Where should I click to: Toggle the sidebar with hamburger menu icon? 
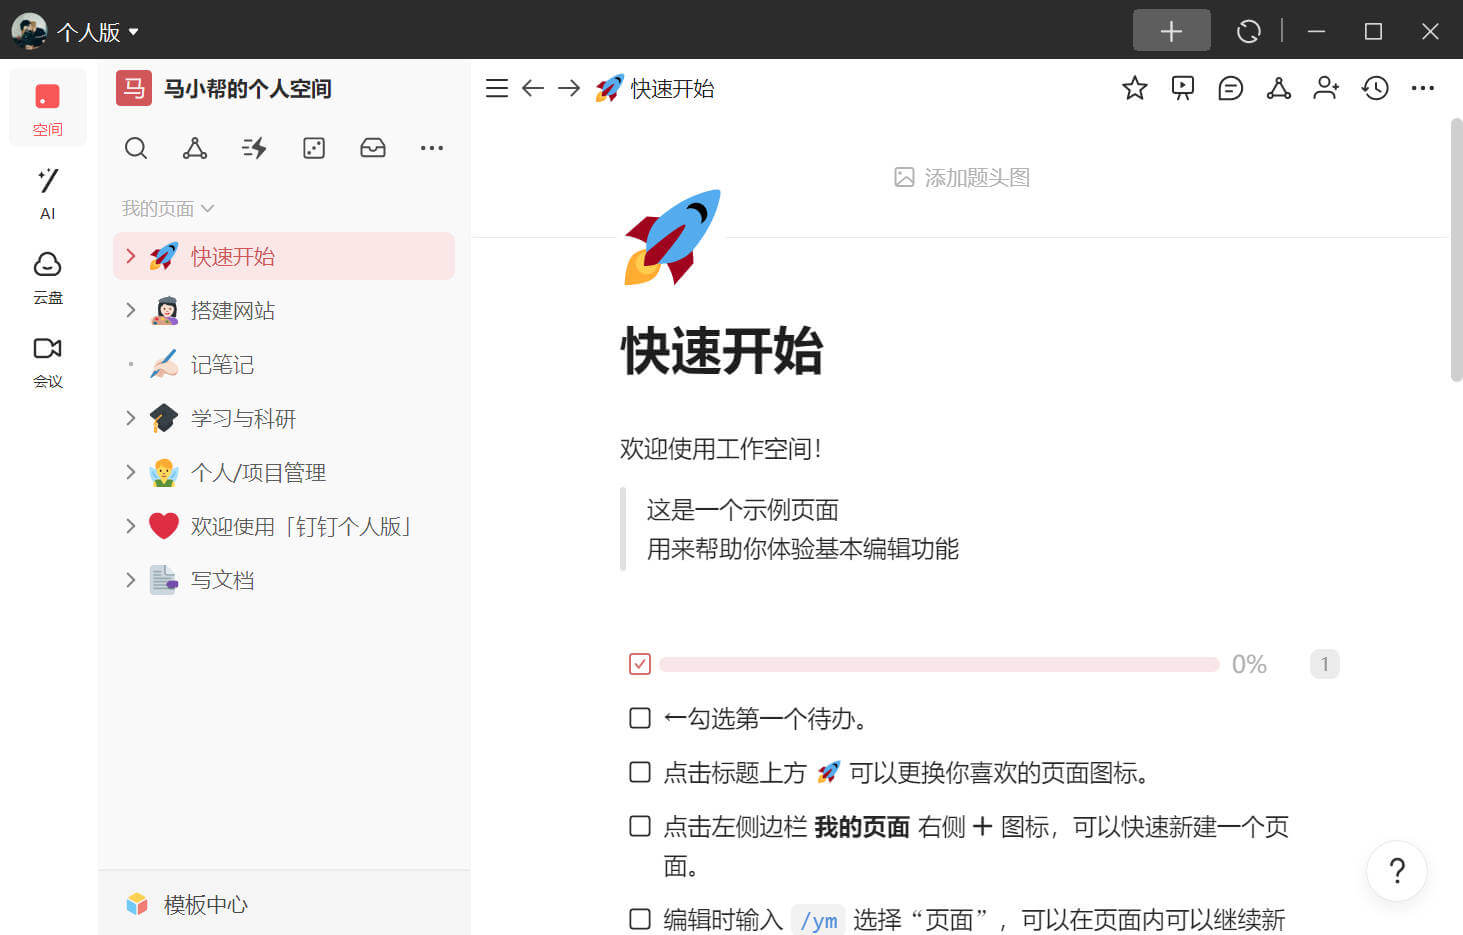click(497, 88)
